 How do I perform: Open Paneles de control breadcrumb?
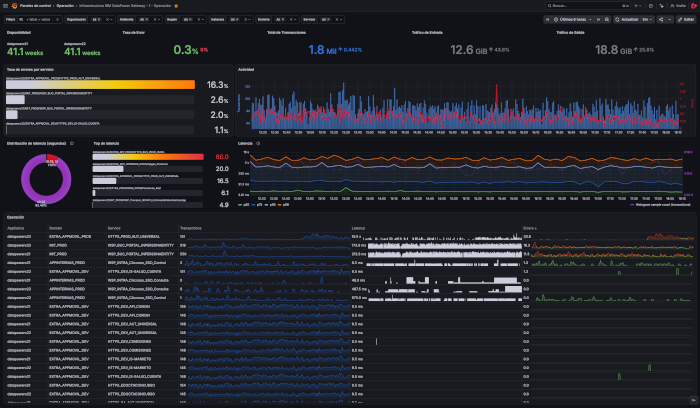click(x=35, y=6)
